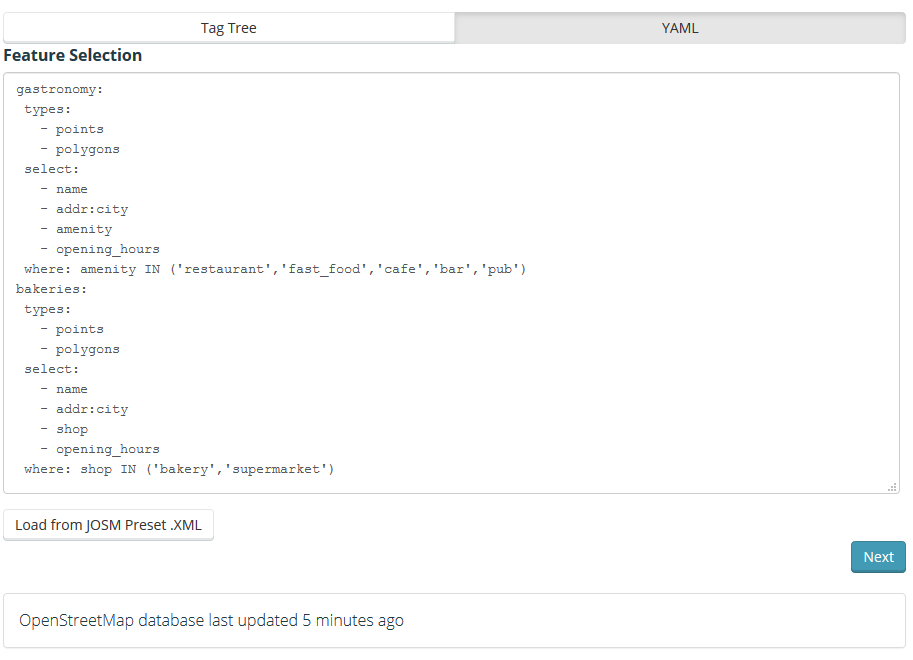Place cursor on '- amenity' select entry
The height and width of the screenshot is (660, 913).
pos(77,229)
